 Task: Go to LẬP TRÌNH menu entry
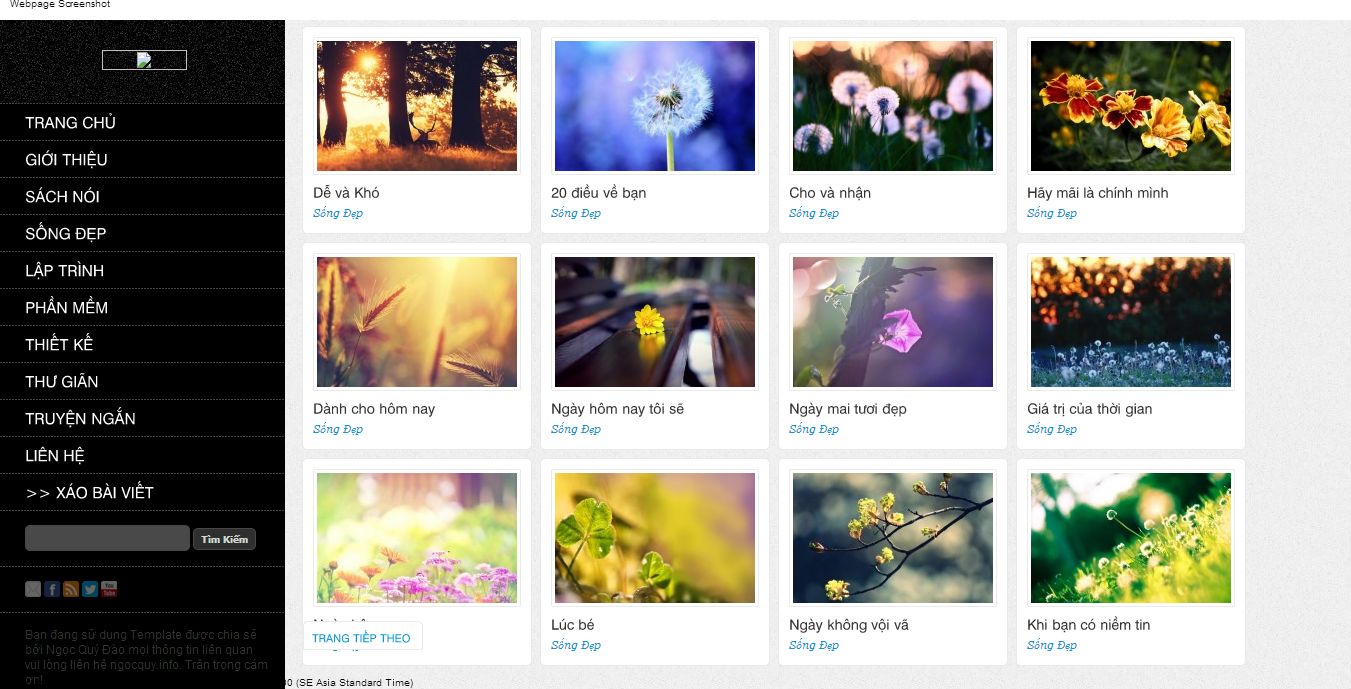click(142, 270)
